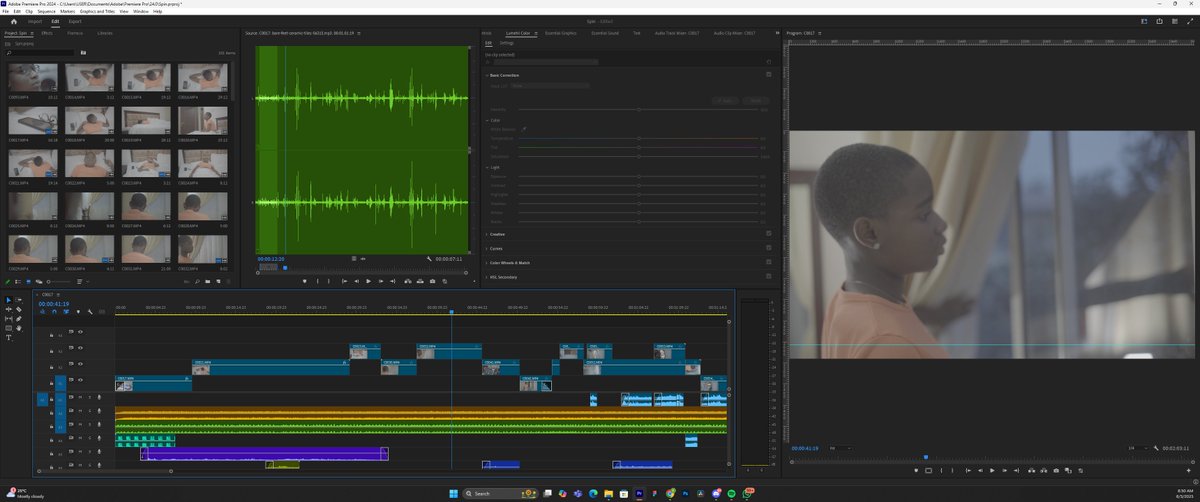Expand HSL Secondary section
Image resolution: width=1200 pixels, height=502 pixels.
coord(486,276)
